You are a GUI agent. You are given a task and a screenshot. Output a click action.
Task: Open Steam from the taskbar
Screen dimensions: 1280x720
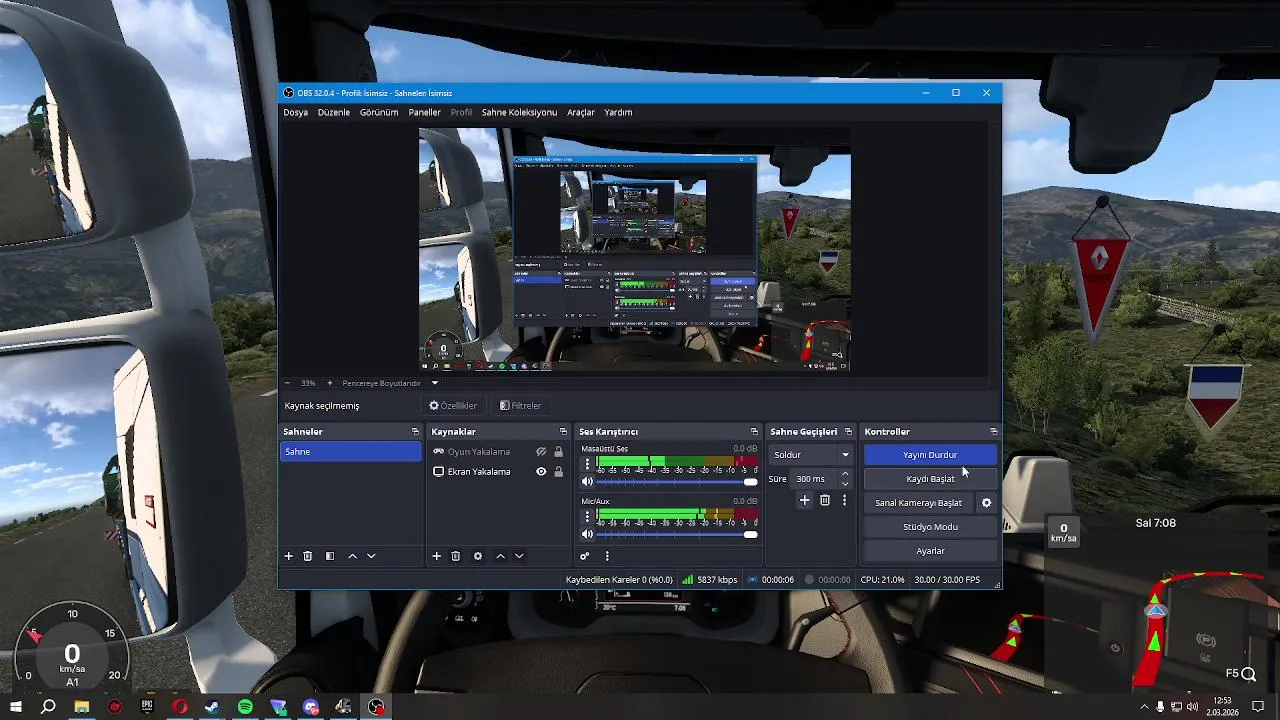pyautogui.click(x=212, y=707)
